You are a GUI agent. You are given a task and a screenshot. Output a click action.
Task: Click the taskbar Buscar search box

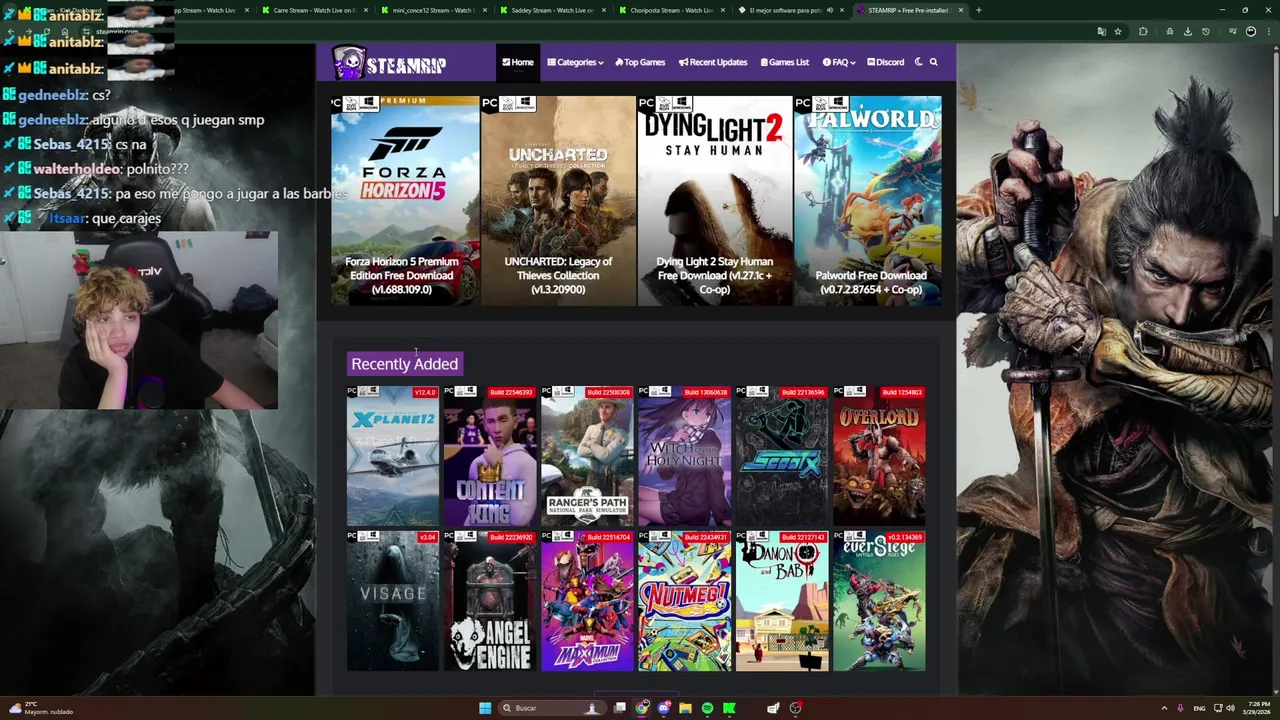click(x=550, y=708)
